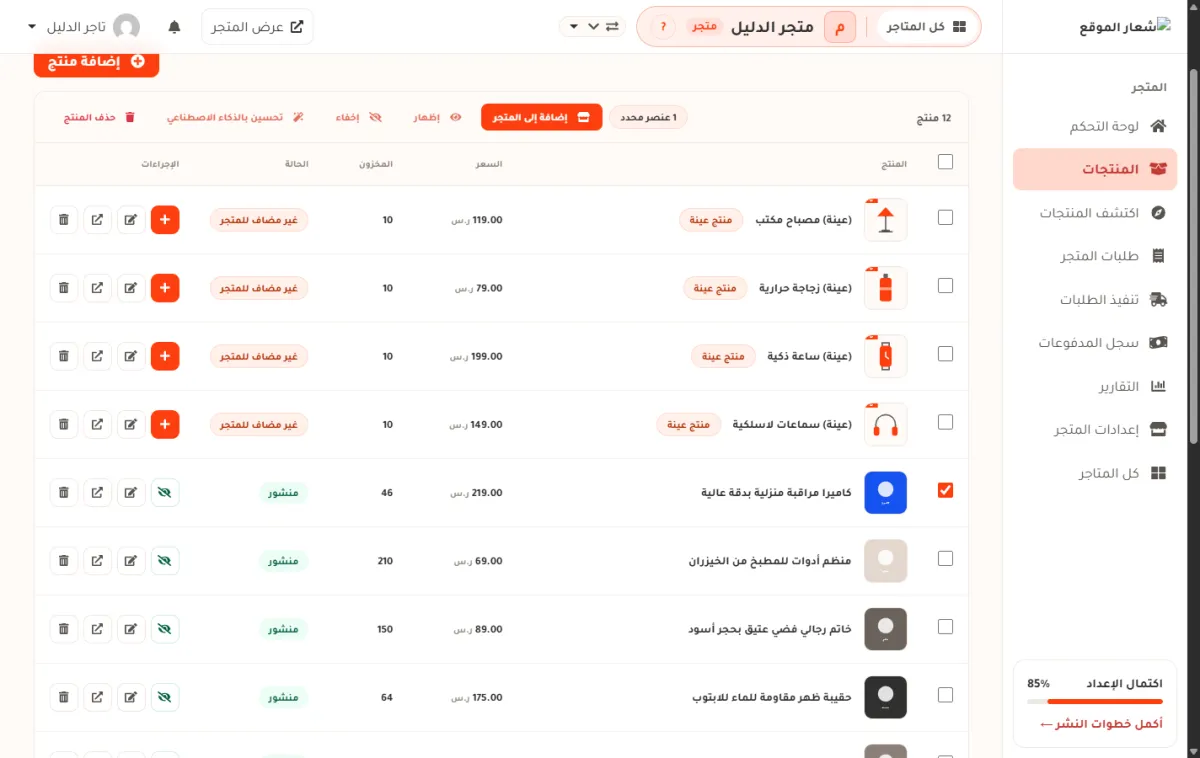1200x758 pixels.
Task: Edit bamboo kitchen organizer (منظم أدوات للمطبخ) product
Action: pyautogui.click(x=131, y=561)
